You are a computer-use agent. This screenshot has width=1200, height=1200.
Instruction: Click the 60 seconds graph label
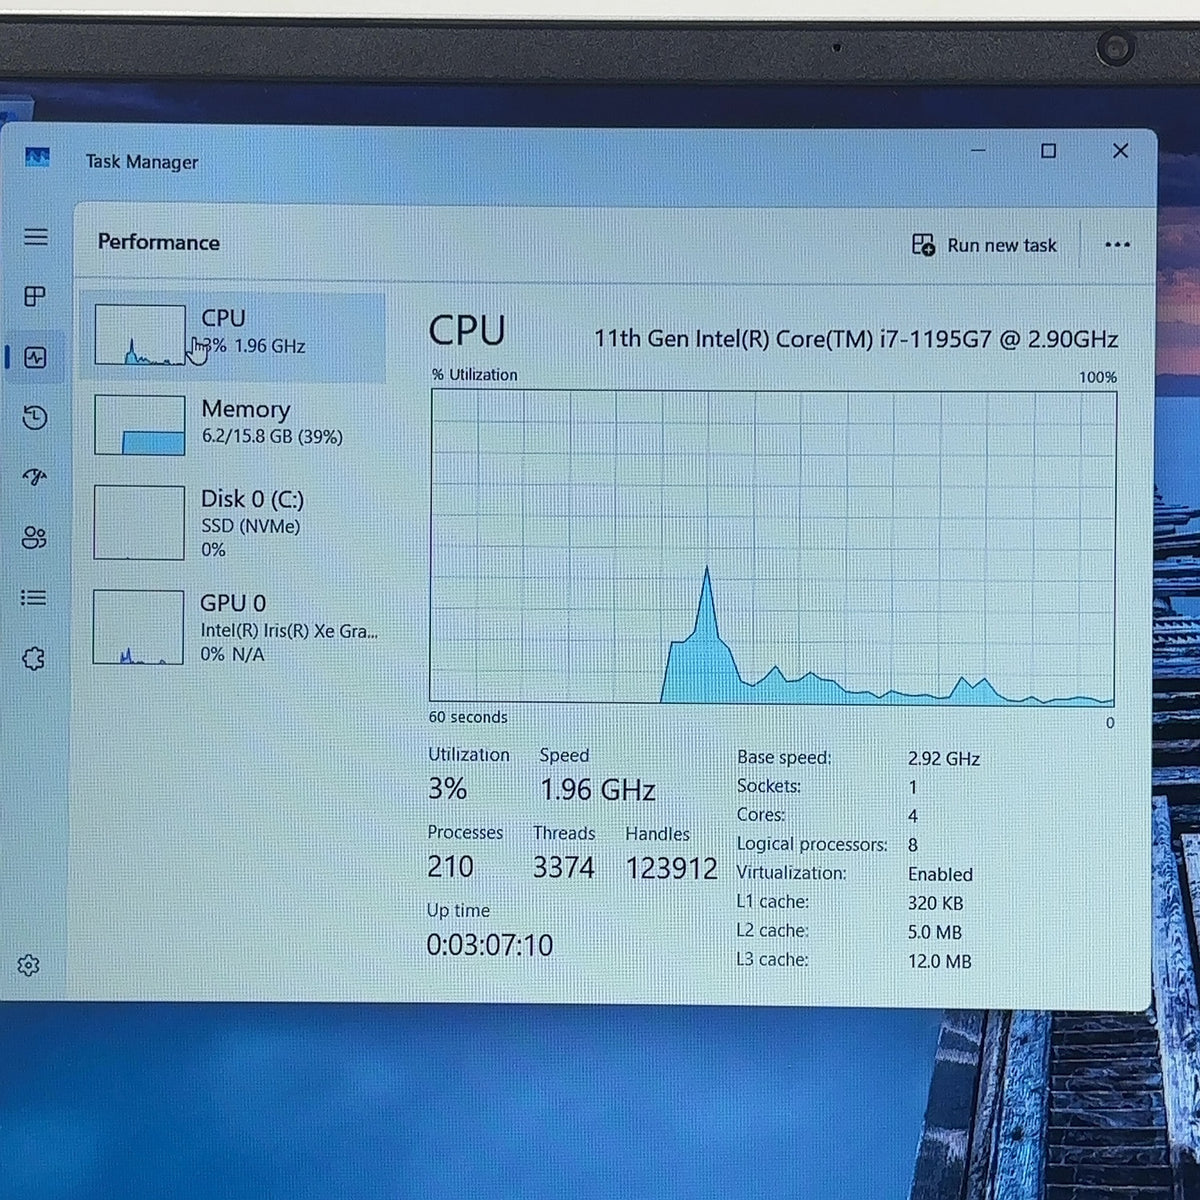click(x=468, y=717)
